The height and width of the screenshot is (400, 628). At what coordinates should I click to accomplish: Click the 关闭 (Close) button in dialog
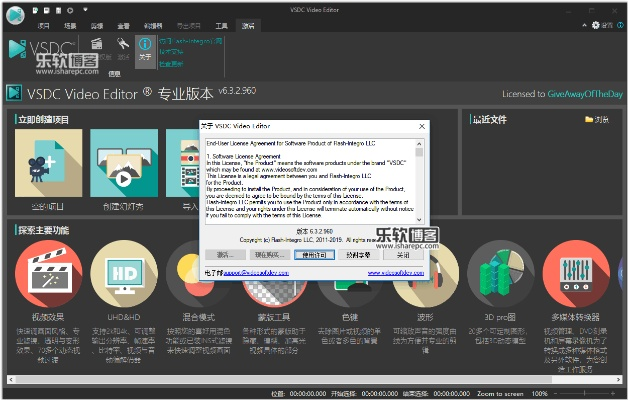click(x=402, y=255)
